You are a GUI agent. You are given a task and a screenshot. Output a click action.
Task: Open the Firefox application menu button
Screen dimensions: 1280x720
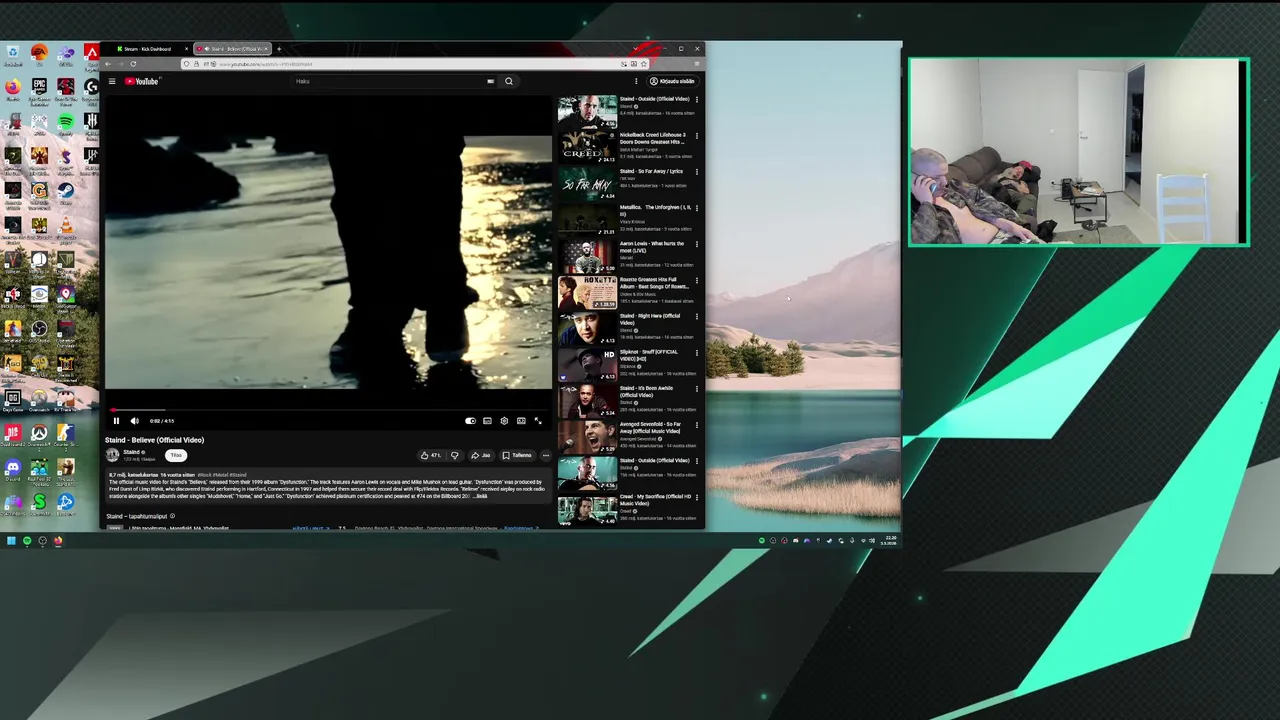(697, 64)
